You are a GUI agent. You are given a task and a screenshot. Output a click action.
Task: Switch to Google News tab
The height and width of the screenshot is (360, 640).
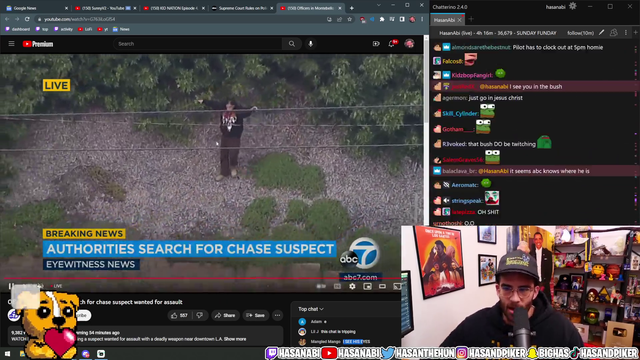click(37, 8)
